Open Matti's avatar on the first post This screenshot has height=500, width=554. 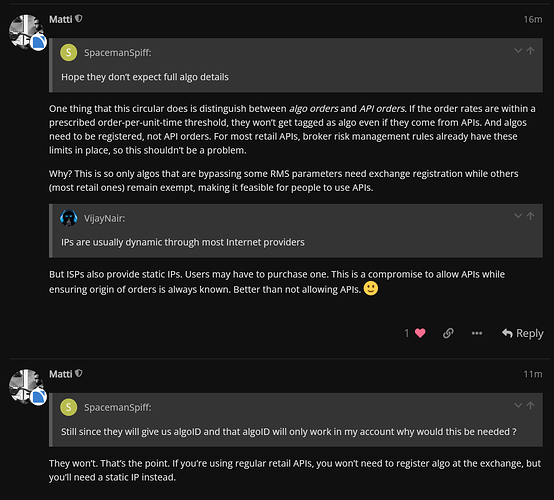26,32
